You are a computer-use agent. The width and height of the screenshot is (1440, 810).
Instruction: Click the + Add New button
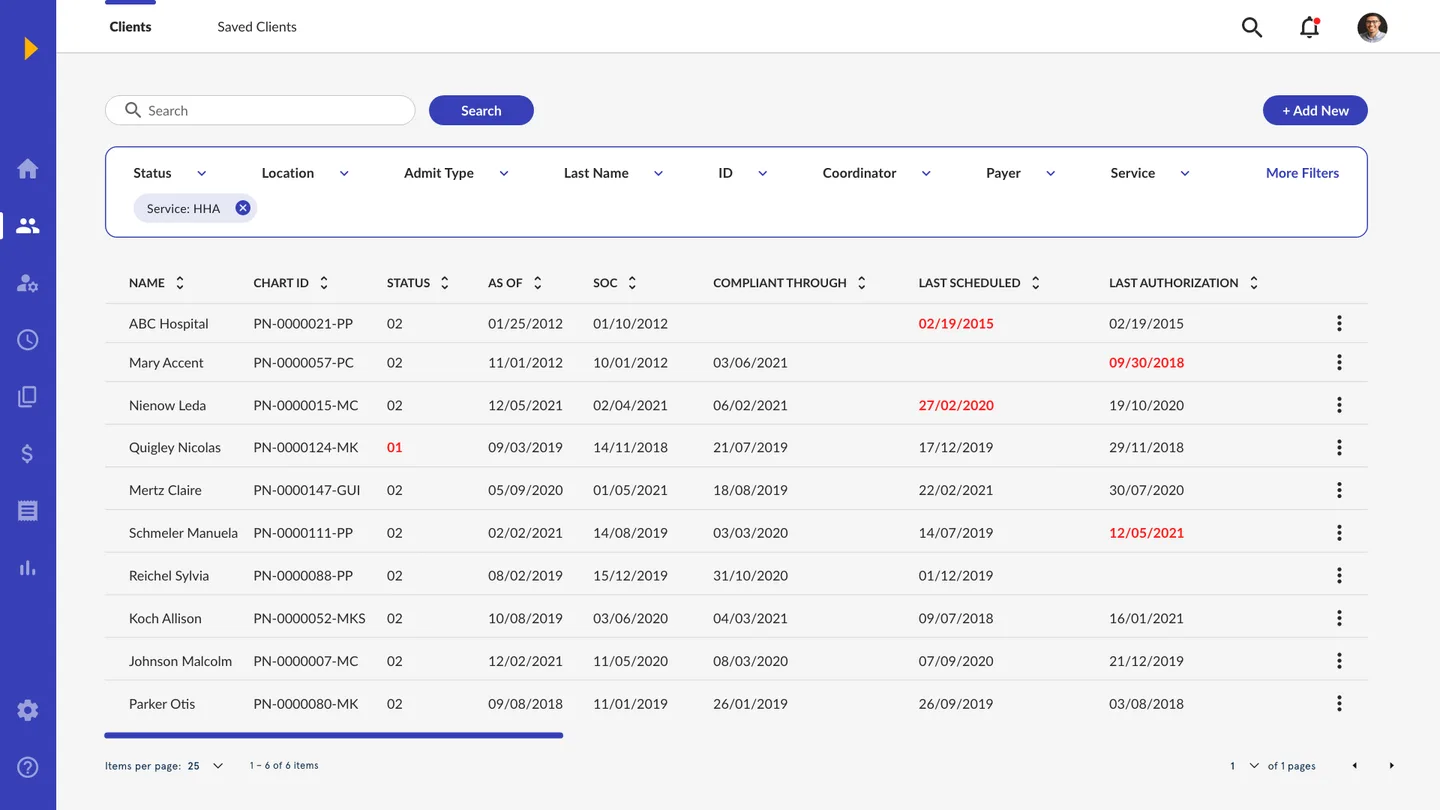(1315, 110)
